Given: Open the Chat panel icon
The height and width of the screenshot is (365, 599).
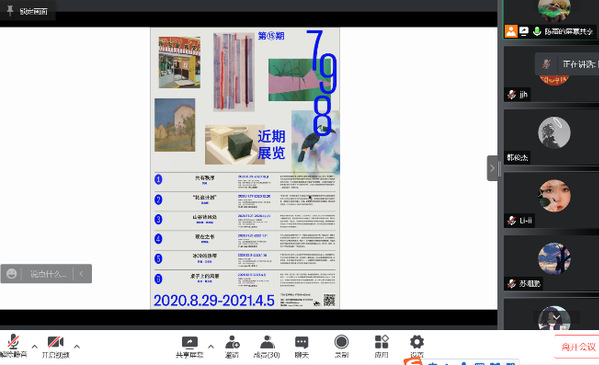Looking at the screenshot, I should click(301, 347).
